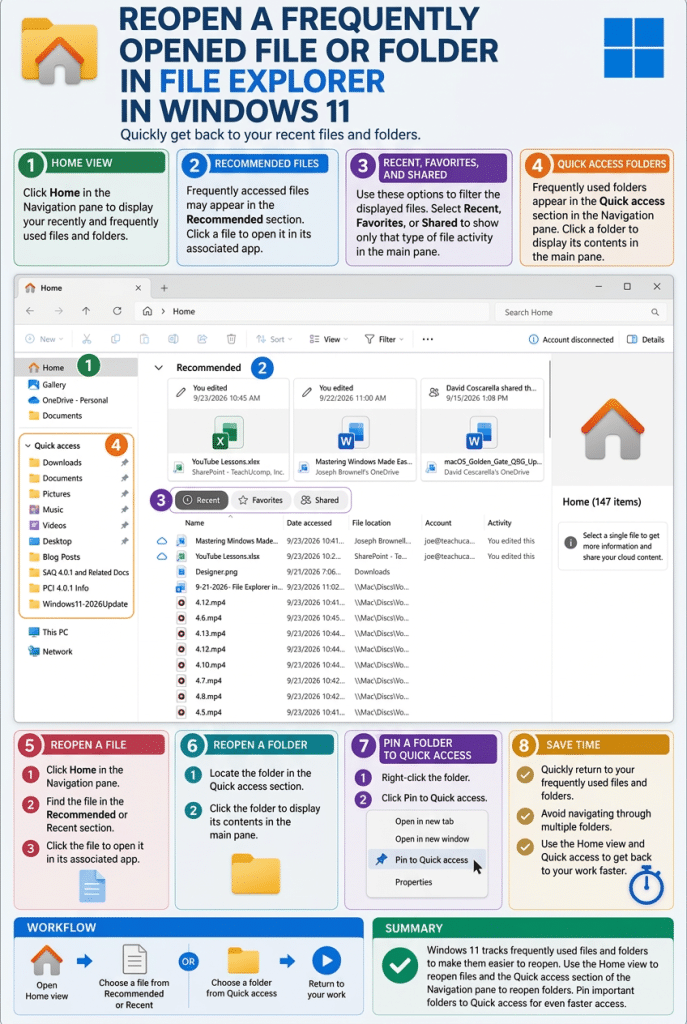Open the New dropdown menu
Image resolution: width=687 pixels, height=1024 pixels.
(x=44, y=339)
